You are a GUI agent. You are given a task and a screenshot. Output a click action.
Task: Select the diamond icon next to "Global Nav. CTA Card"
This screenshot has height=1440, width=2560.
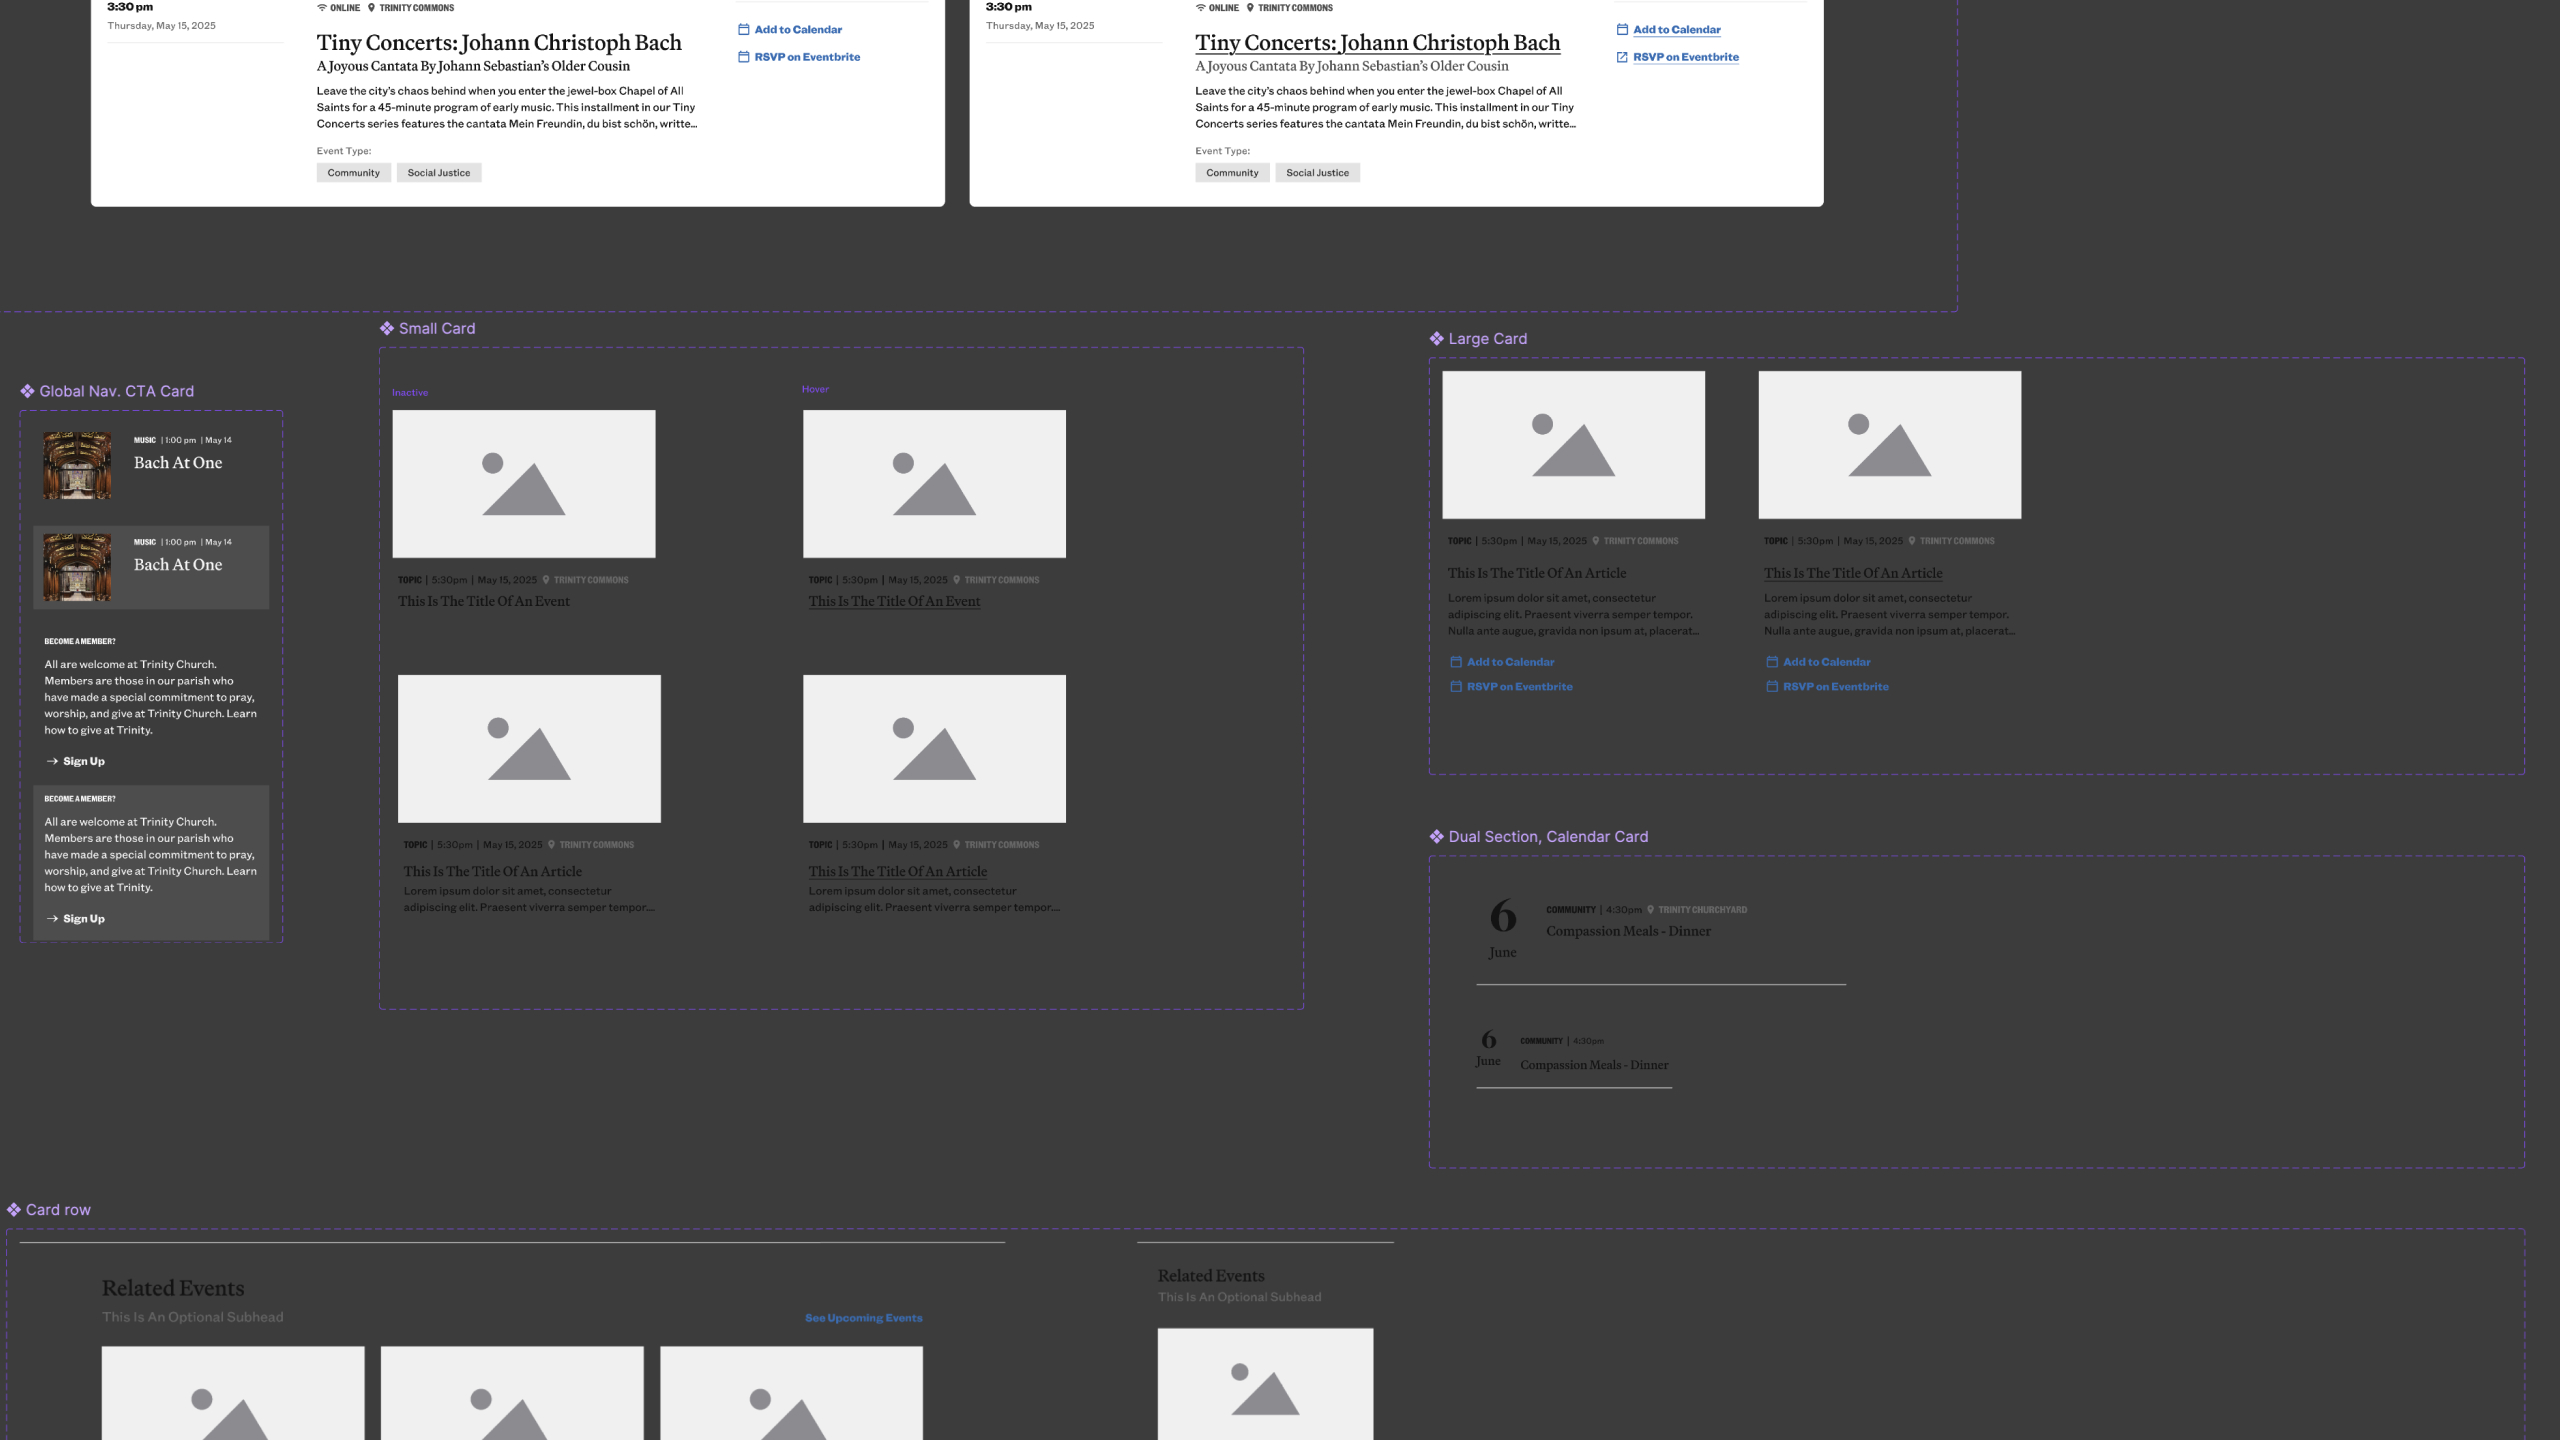coord(27,391)
